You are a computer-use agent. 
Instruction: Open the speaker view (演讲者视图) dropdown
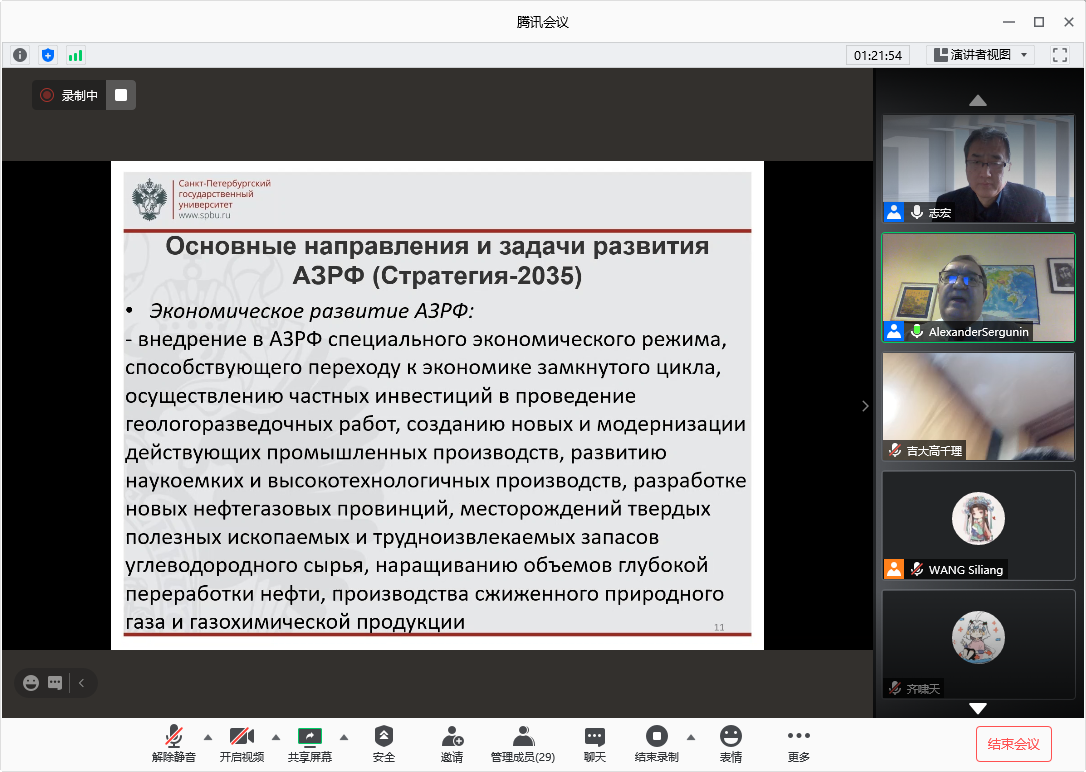[x=981, y=55]
